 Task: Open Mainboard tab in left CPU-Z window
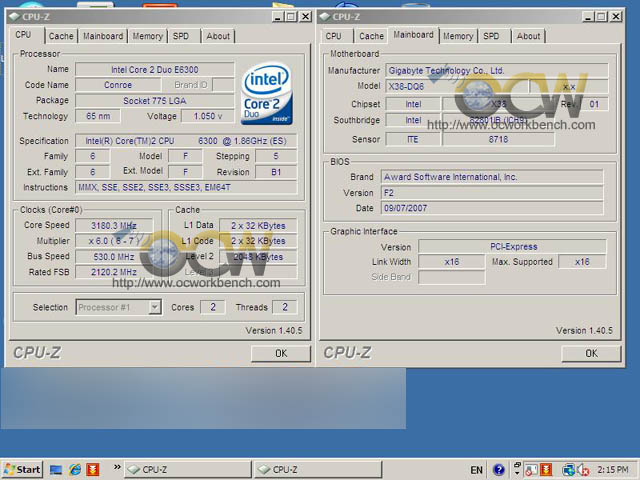(x=103, y=36)
